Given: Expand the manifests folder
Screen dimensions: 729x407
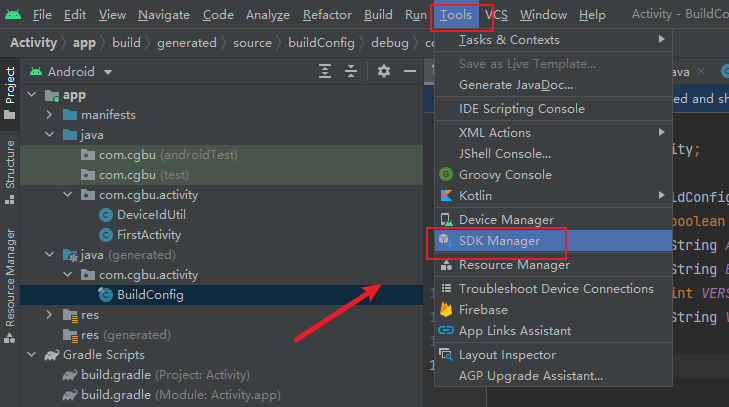Looking at the screenshot, I should coord(49,115).
